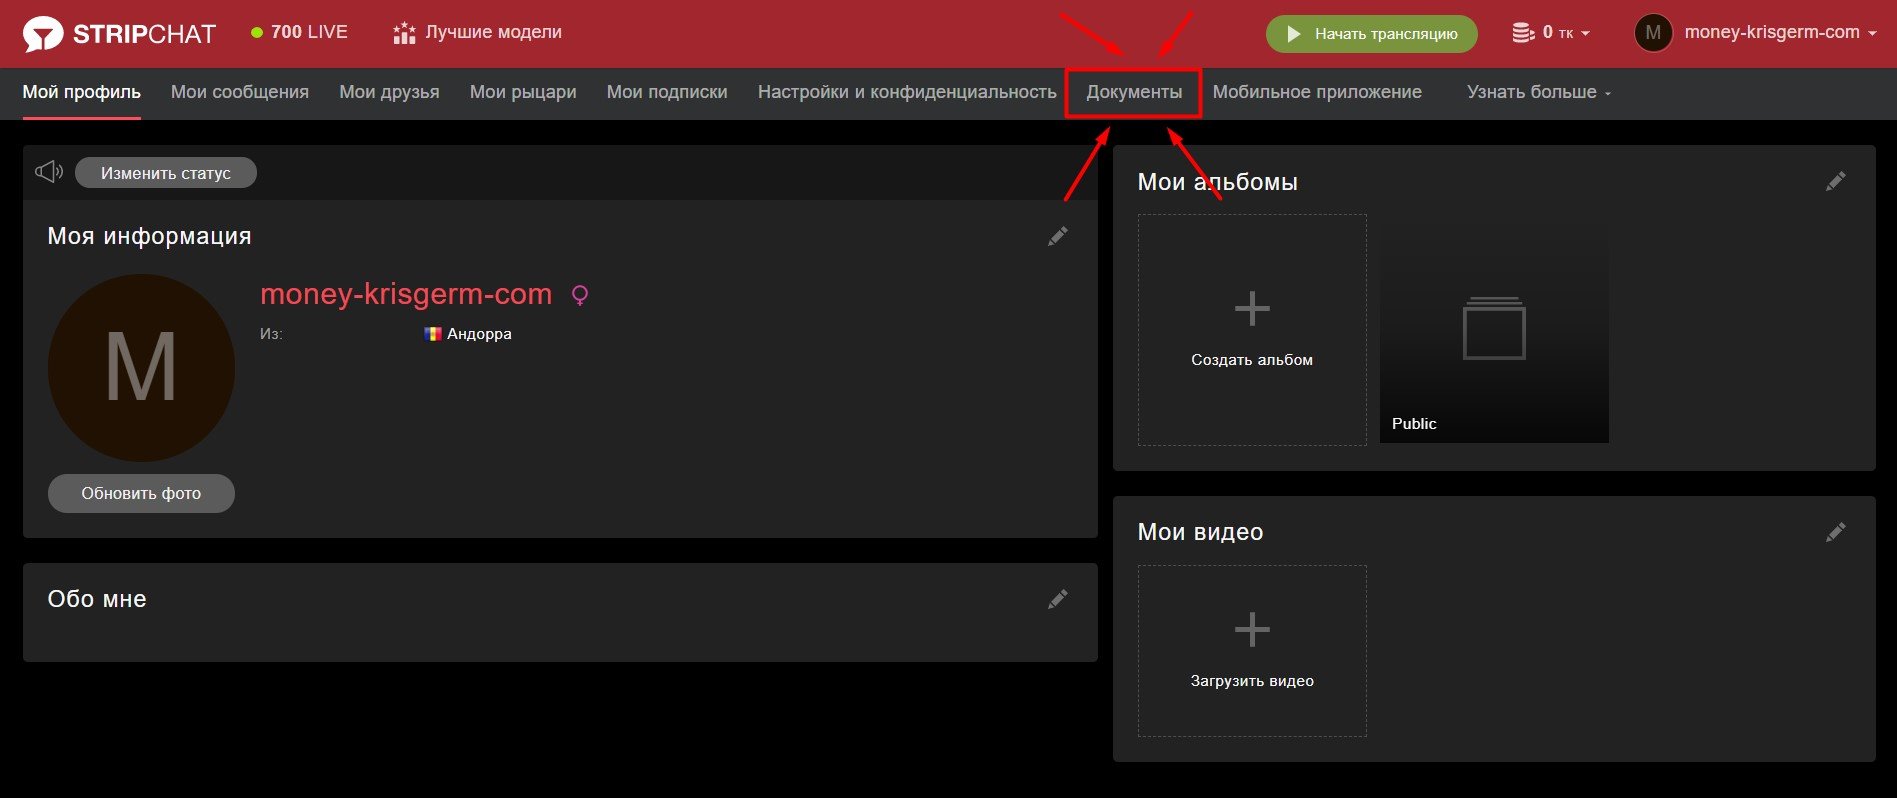This screenshot has height=798, width=1897.
Task: Click Изменить статус button
Action: (x=166, y=173)
